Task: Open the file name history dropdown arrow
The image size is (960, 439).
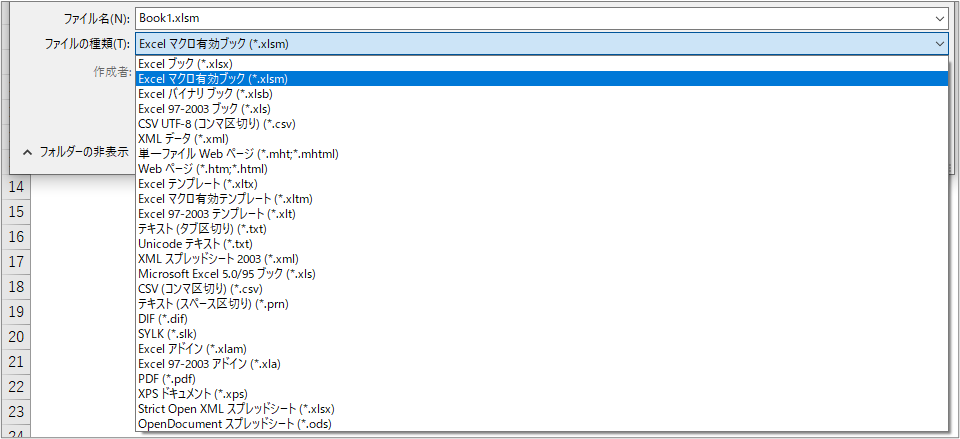Action: pyautogui.click(x=940, y=18)
